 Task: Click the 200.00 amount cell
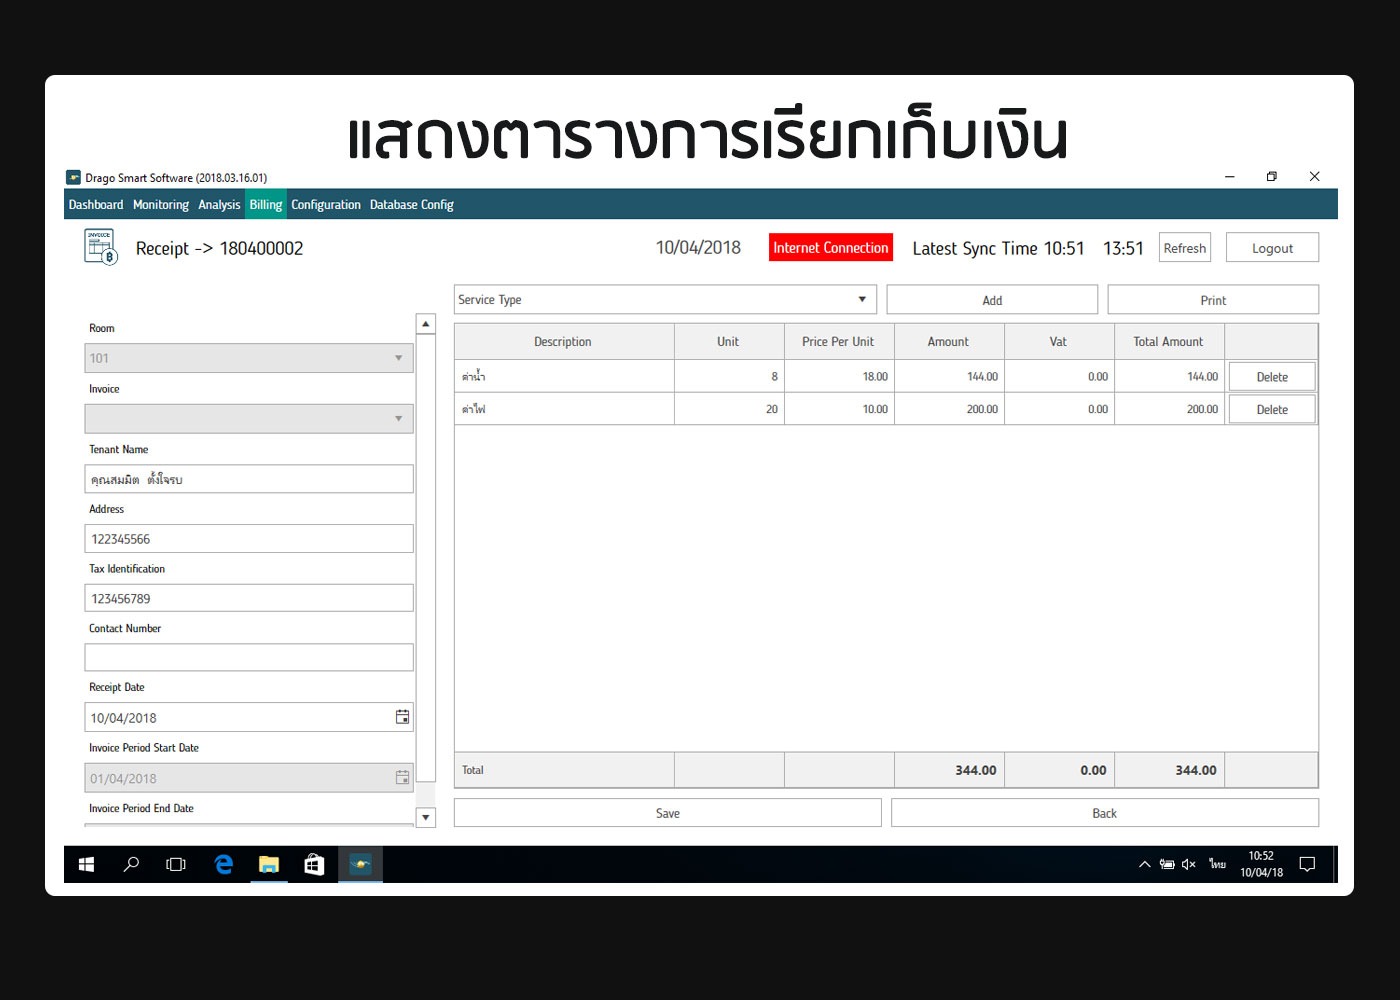click(x=949, y=409)
